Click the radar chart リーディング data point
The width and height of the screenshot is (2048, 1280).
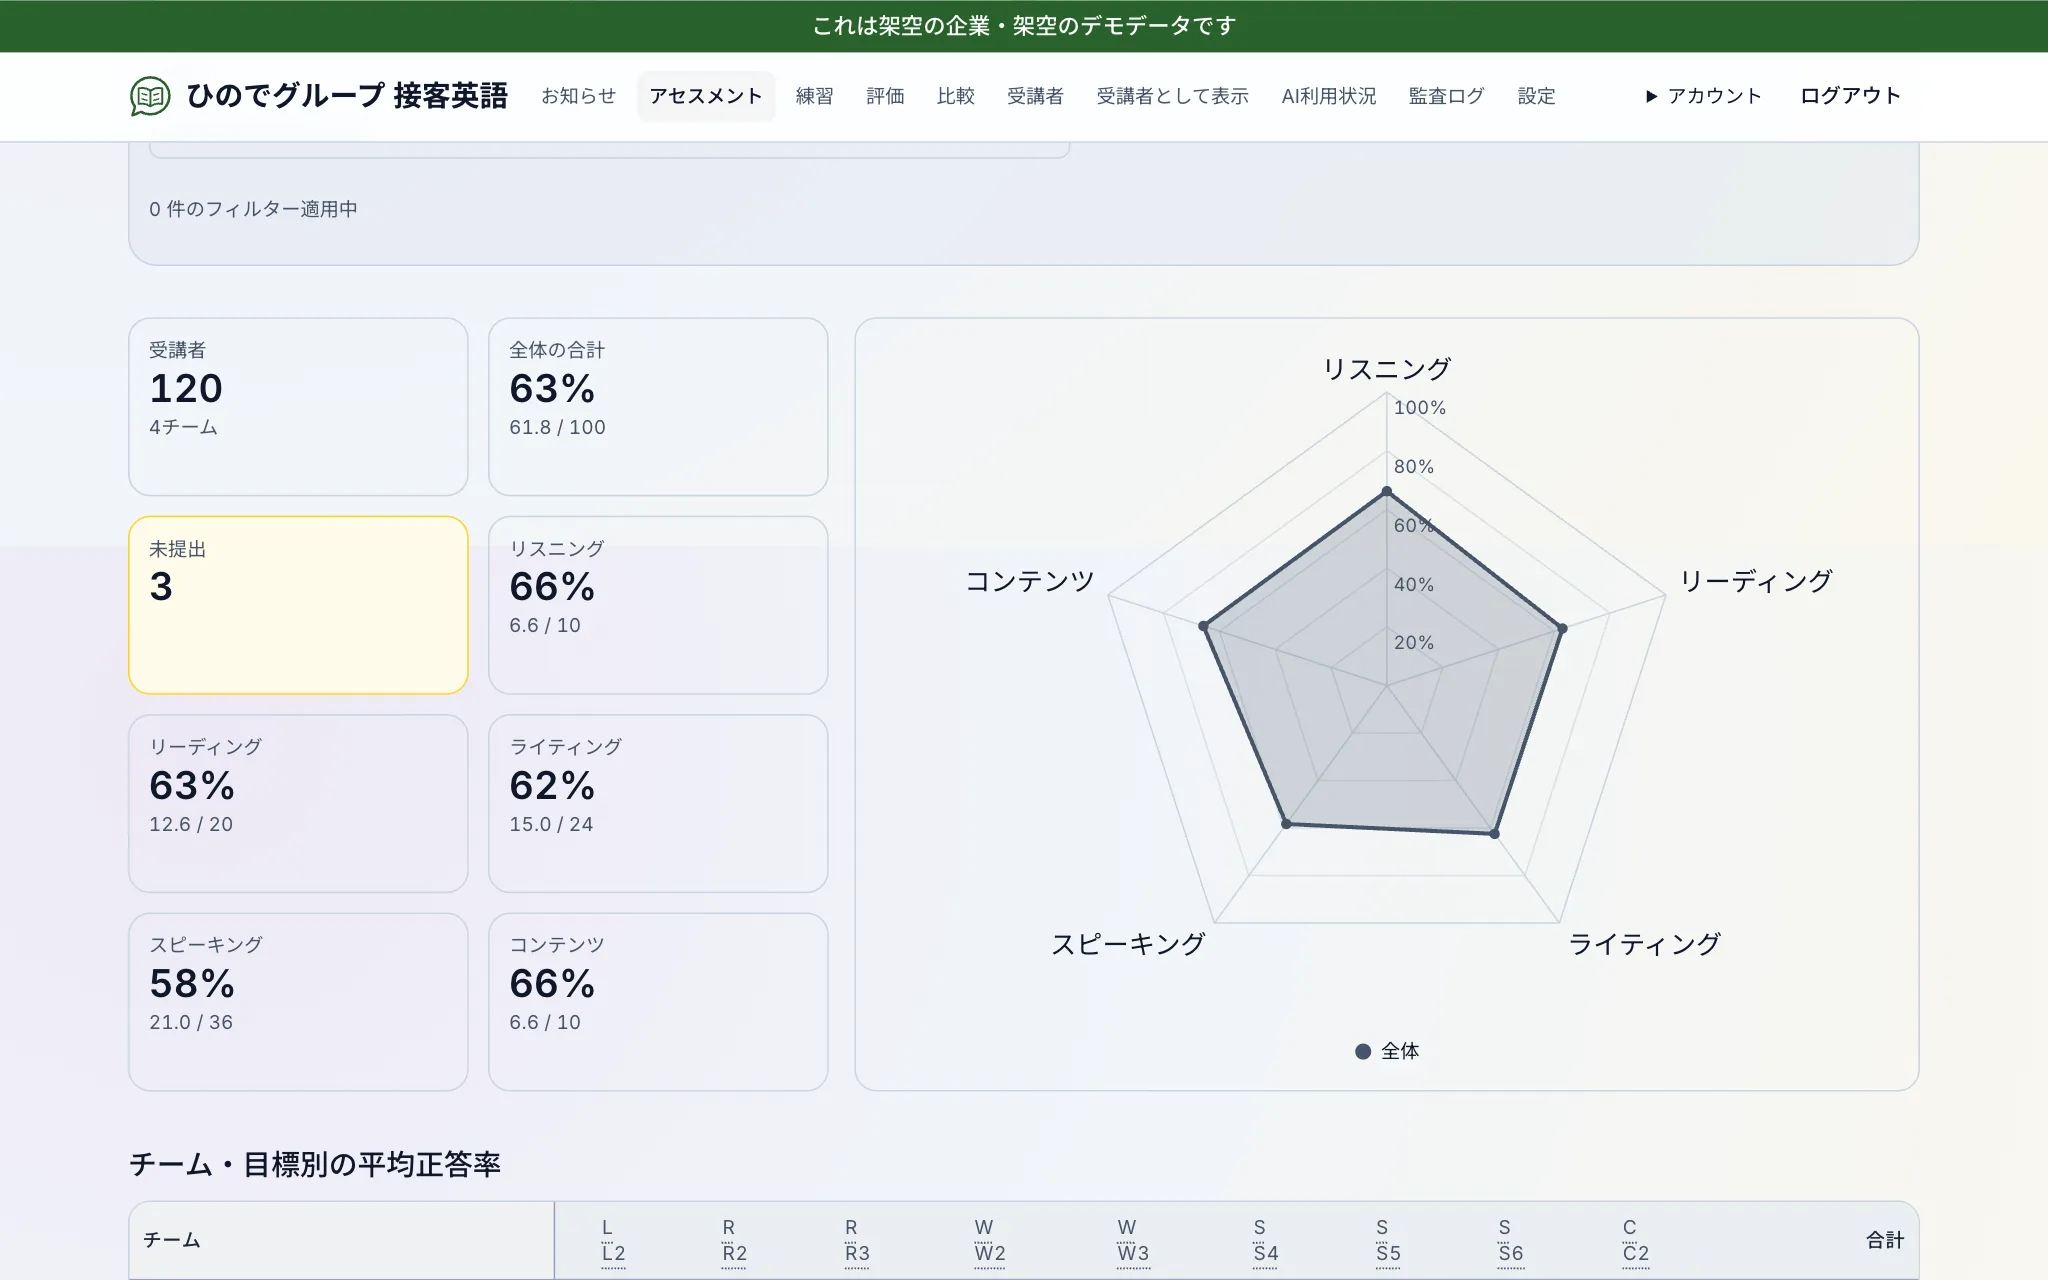click(x=1563, y=628)
